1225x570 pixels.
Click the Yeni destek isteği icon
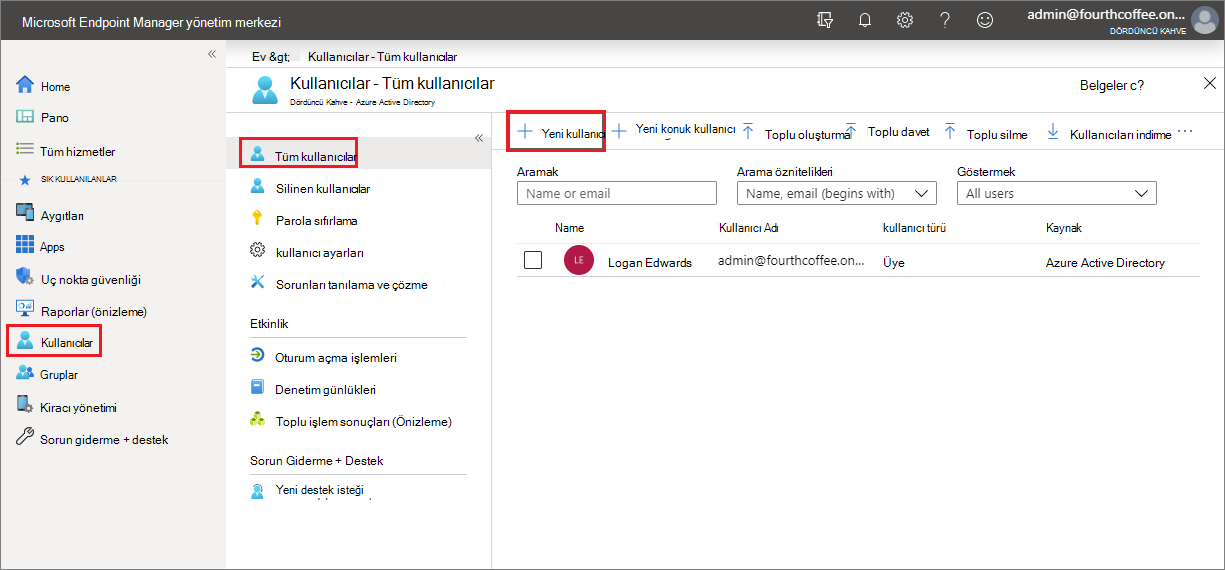[x=258, y=491]
